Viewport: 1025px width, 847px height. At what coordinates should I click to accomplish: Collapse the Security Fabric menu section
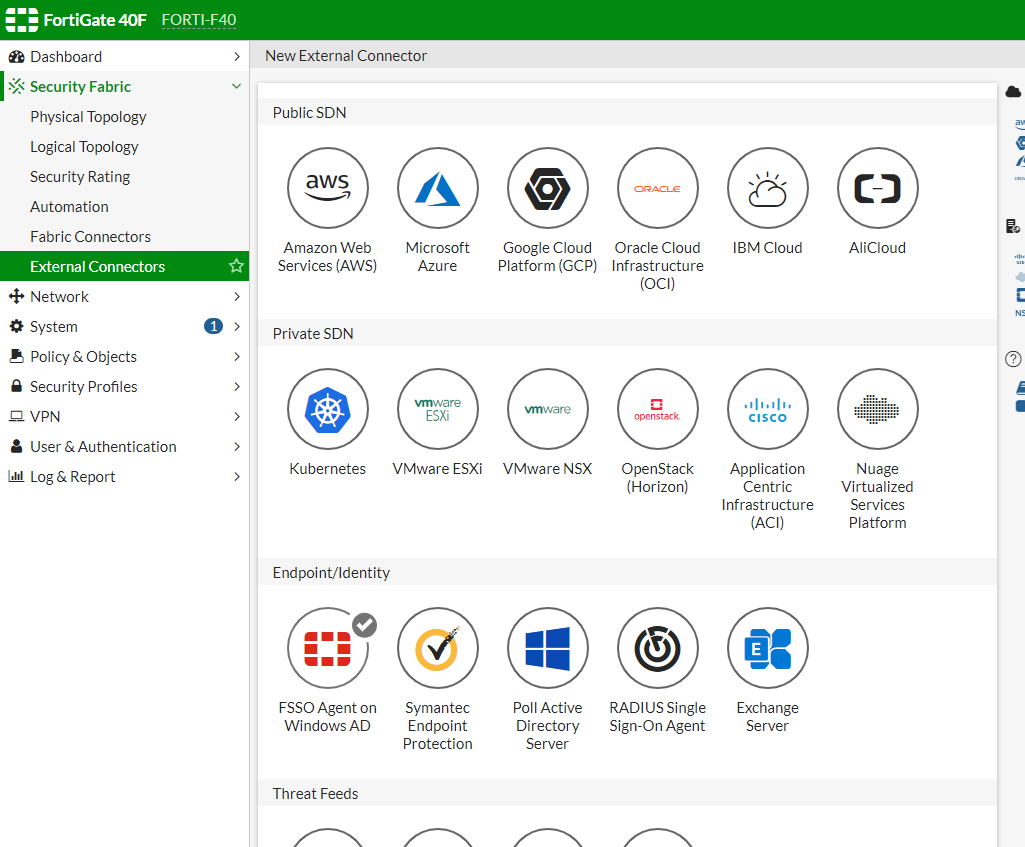click(x=236, y=86)
